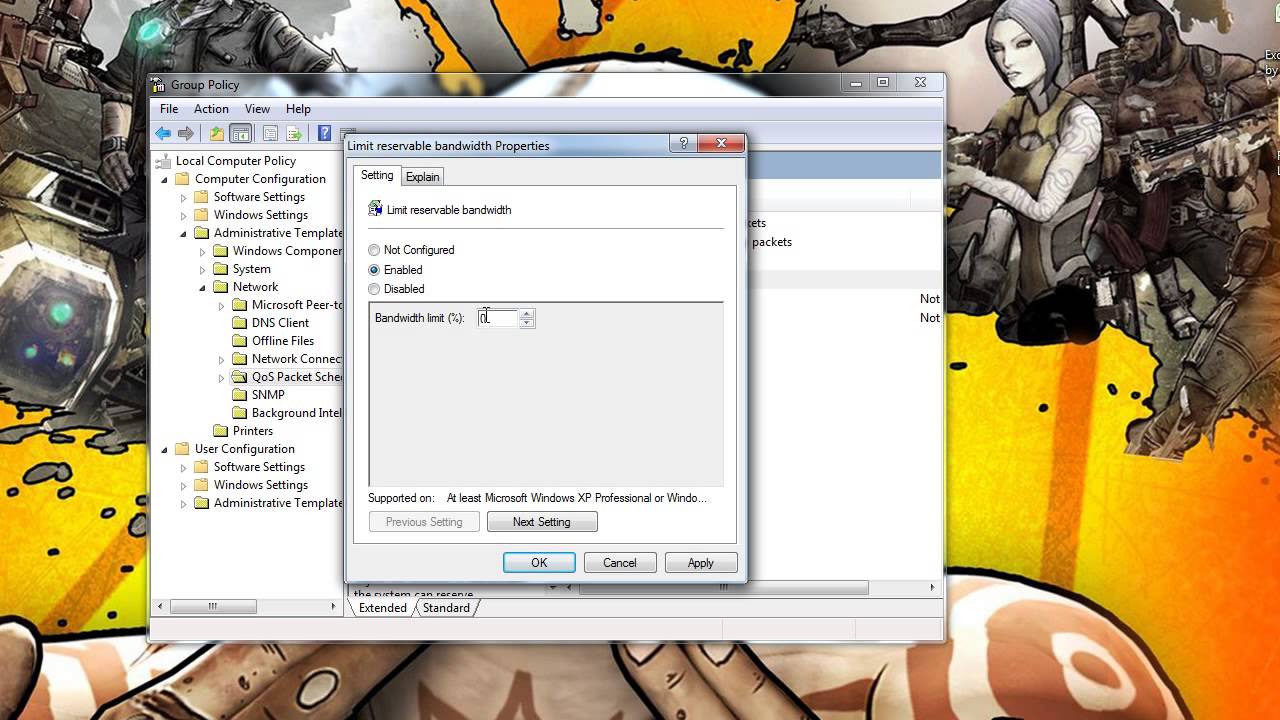Image resolution: width=1280 pixels, height=720 pixels.
Task: Select Software Settings under User Configuration
Action: pyautogui.click(x=259, y=467)
